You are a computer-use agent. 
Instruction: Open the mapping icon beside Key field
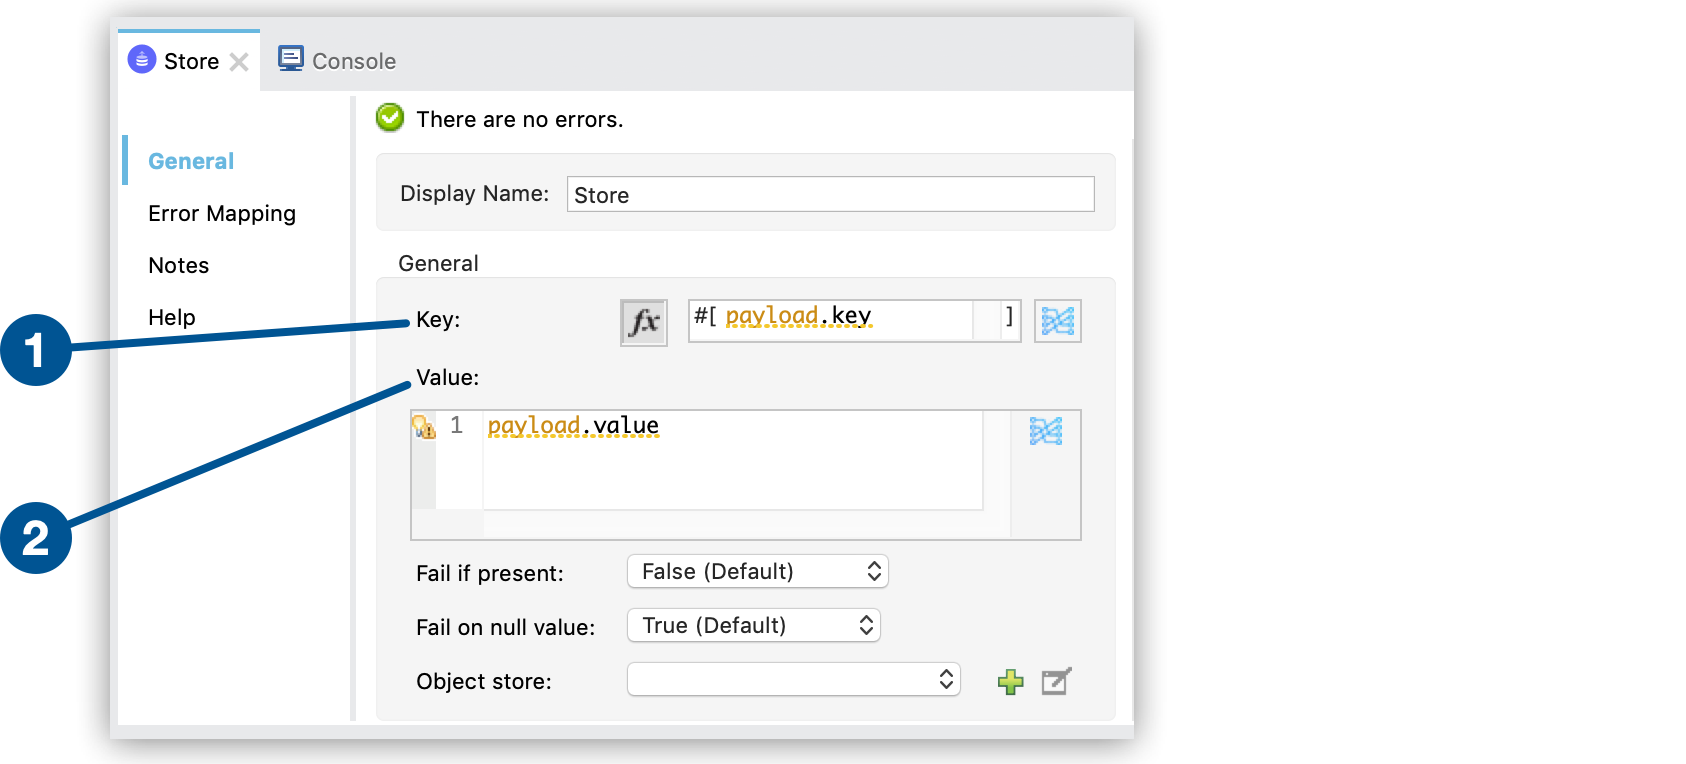click(x=1057, y=321)
